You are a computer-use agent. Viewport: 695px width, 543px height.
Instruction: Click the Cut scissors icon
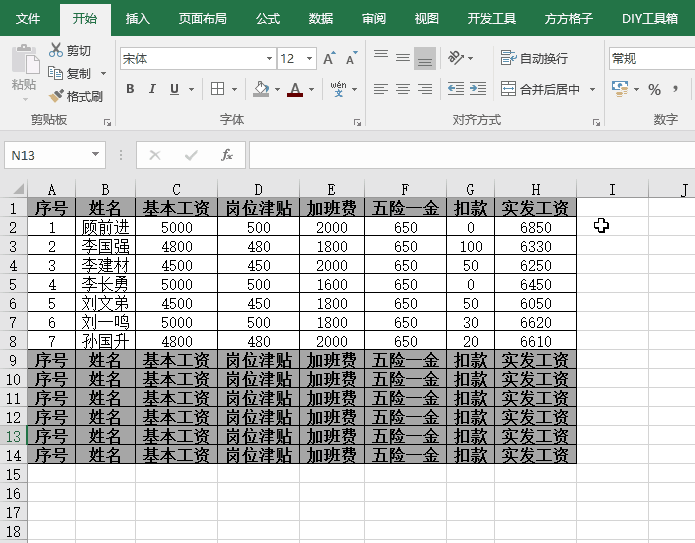click(x=56, y=50)
